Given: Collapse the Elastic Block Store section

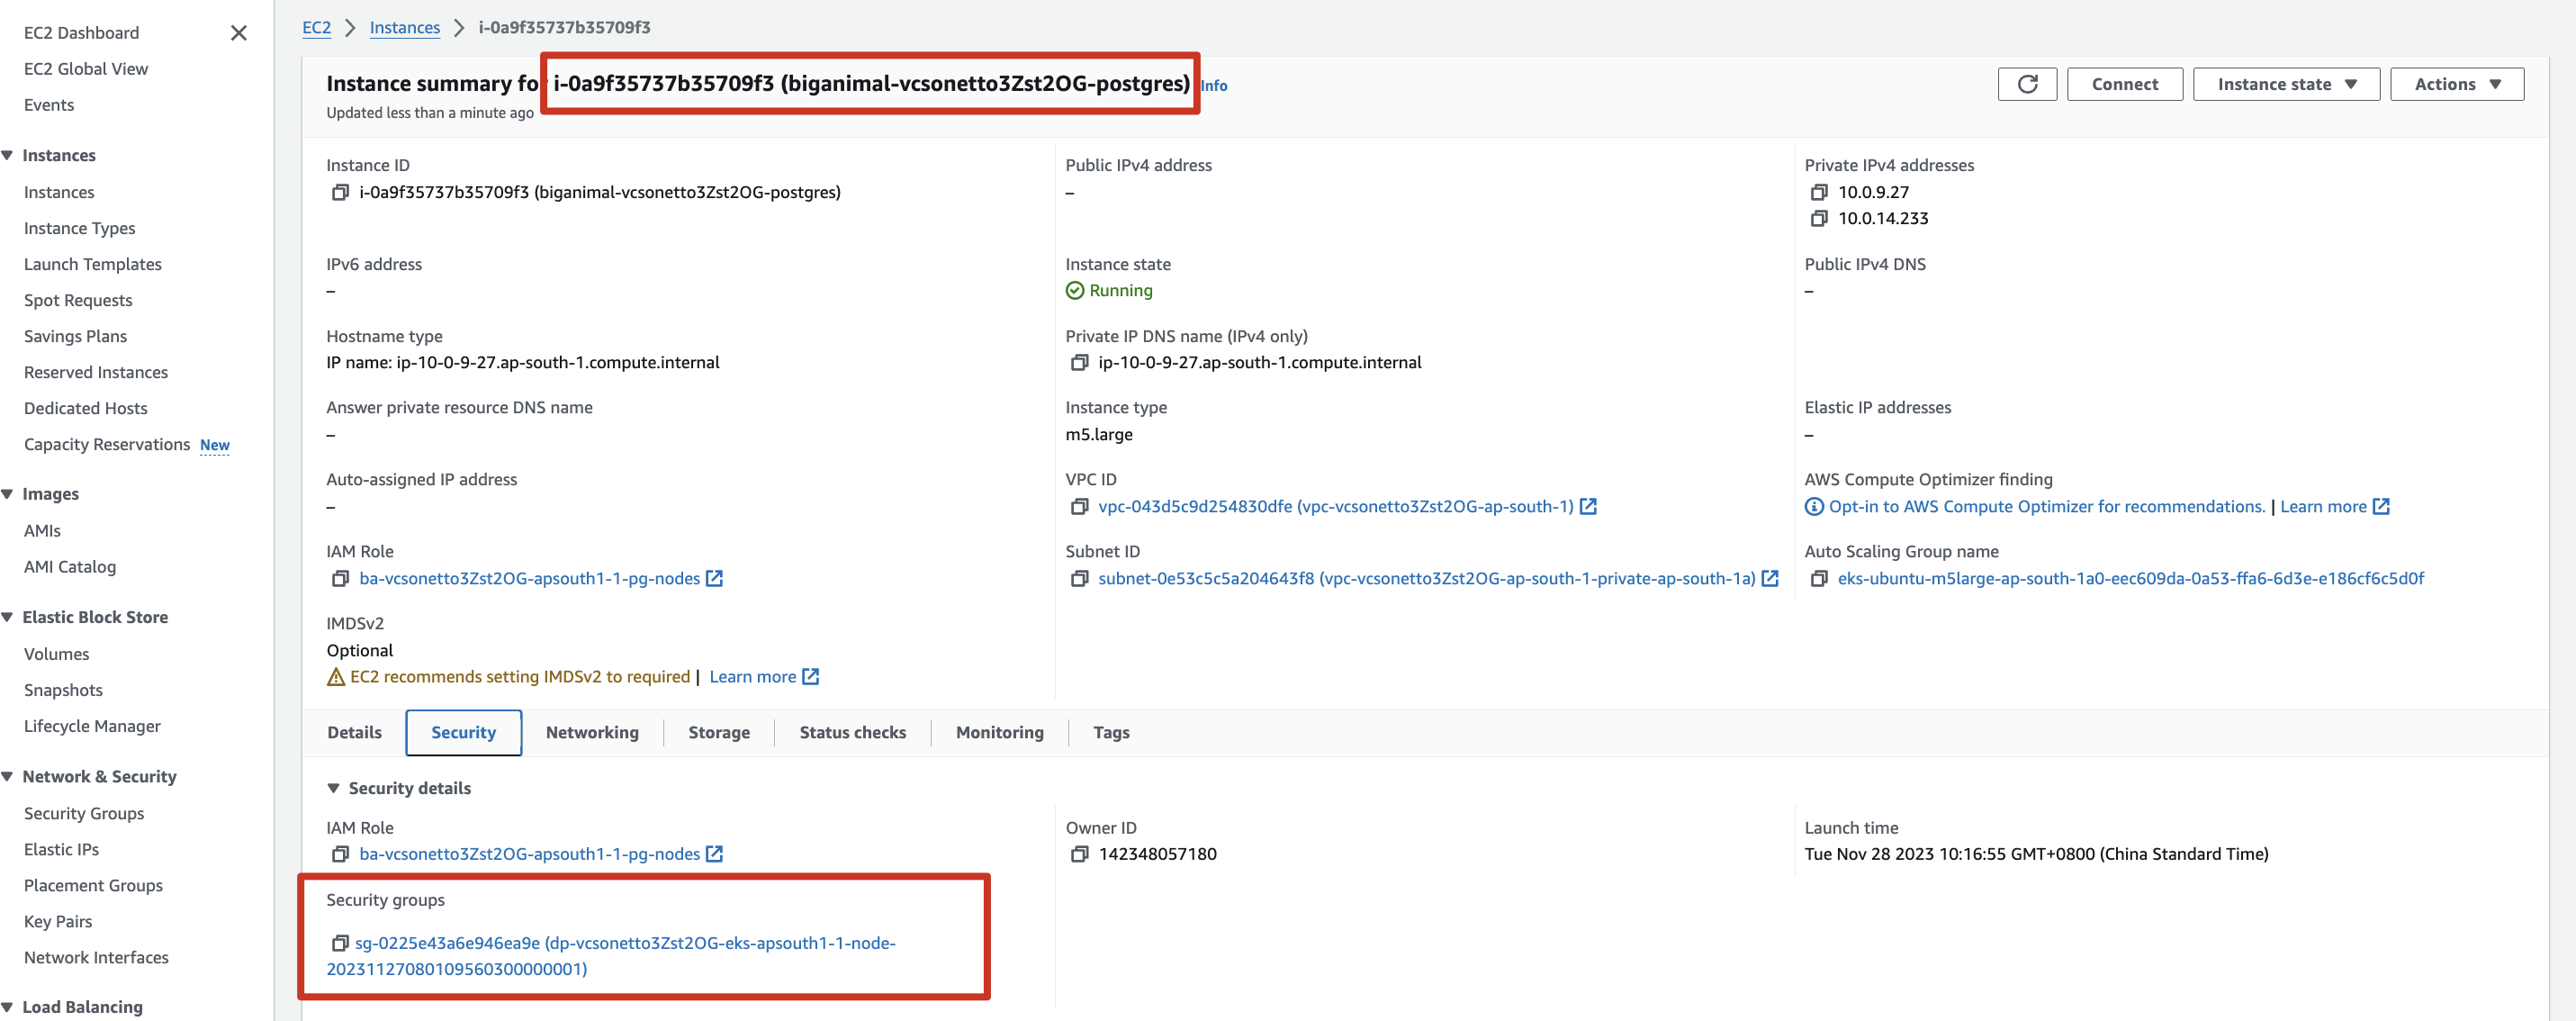Looking at the screenshot, I should click(7, 617).
